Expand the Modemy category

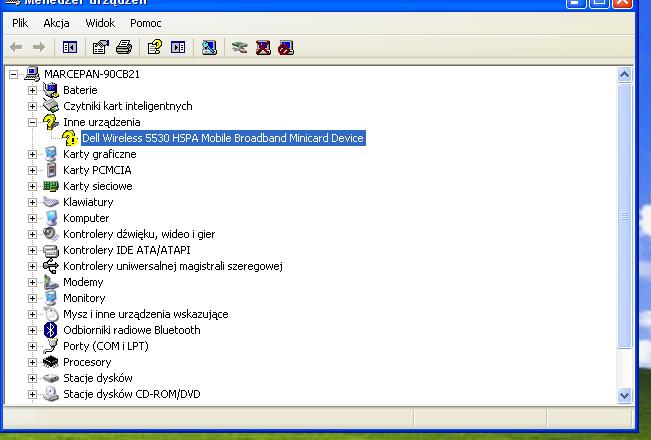point(32,282)
